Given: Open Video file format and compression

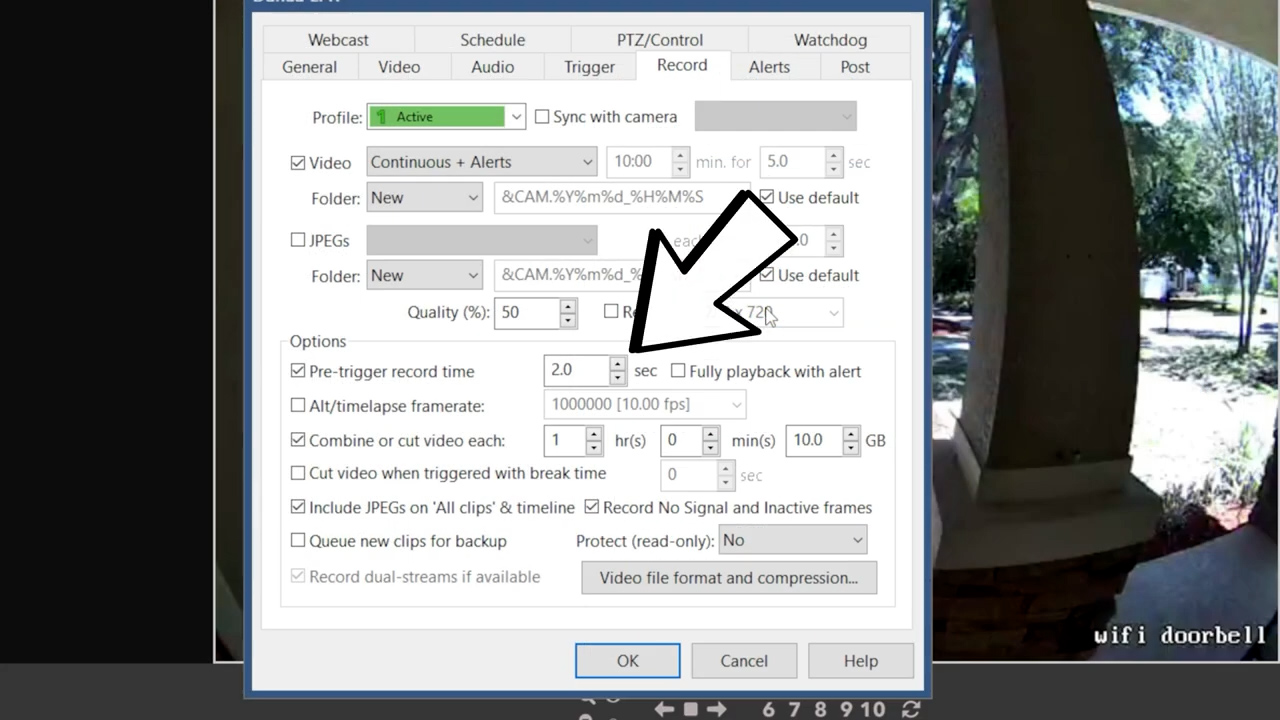Looking at the screenshot, I should [729, 578].
